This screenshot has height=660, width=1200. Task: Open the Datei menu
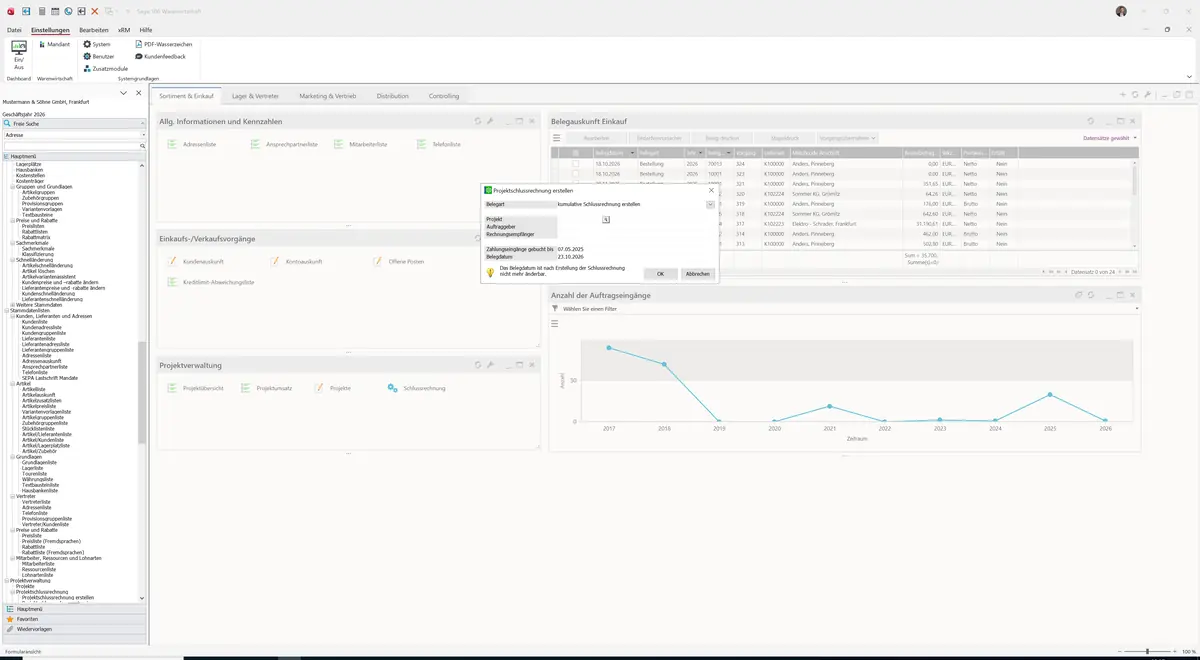[14, 30]
